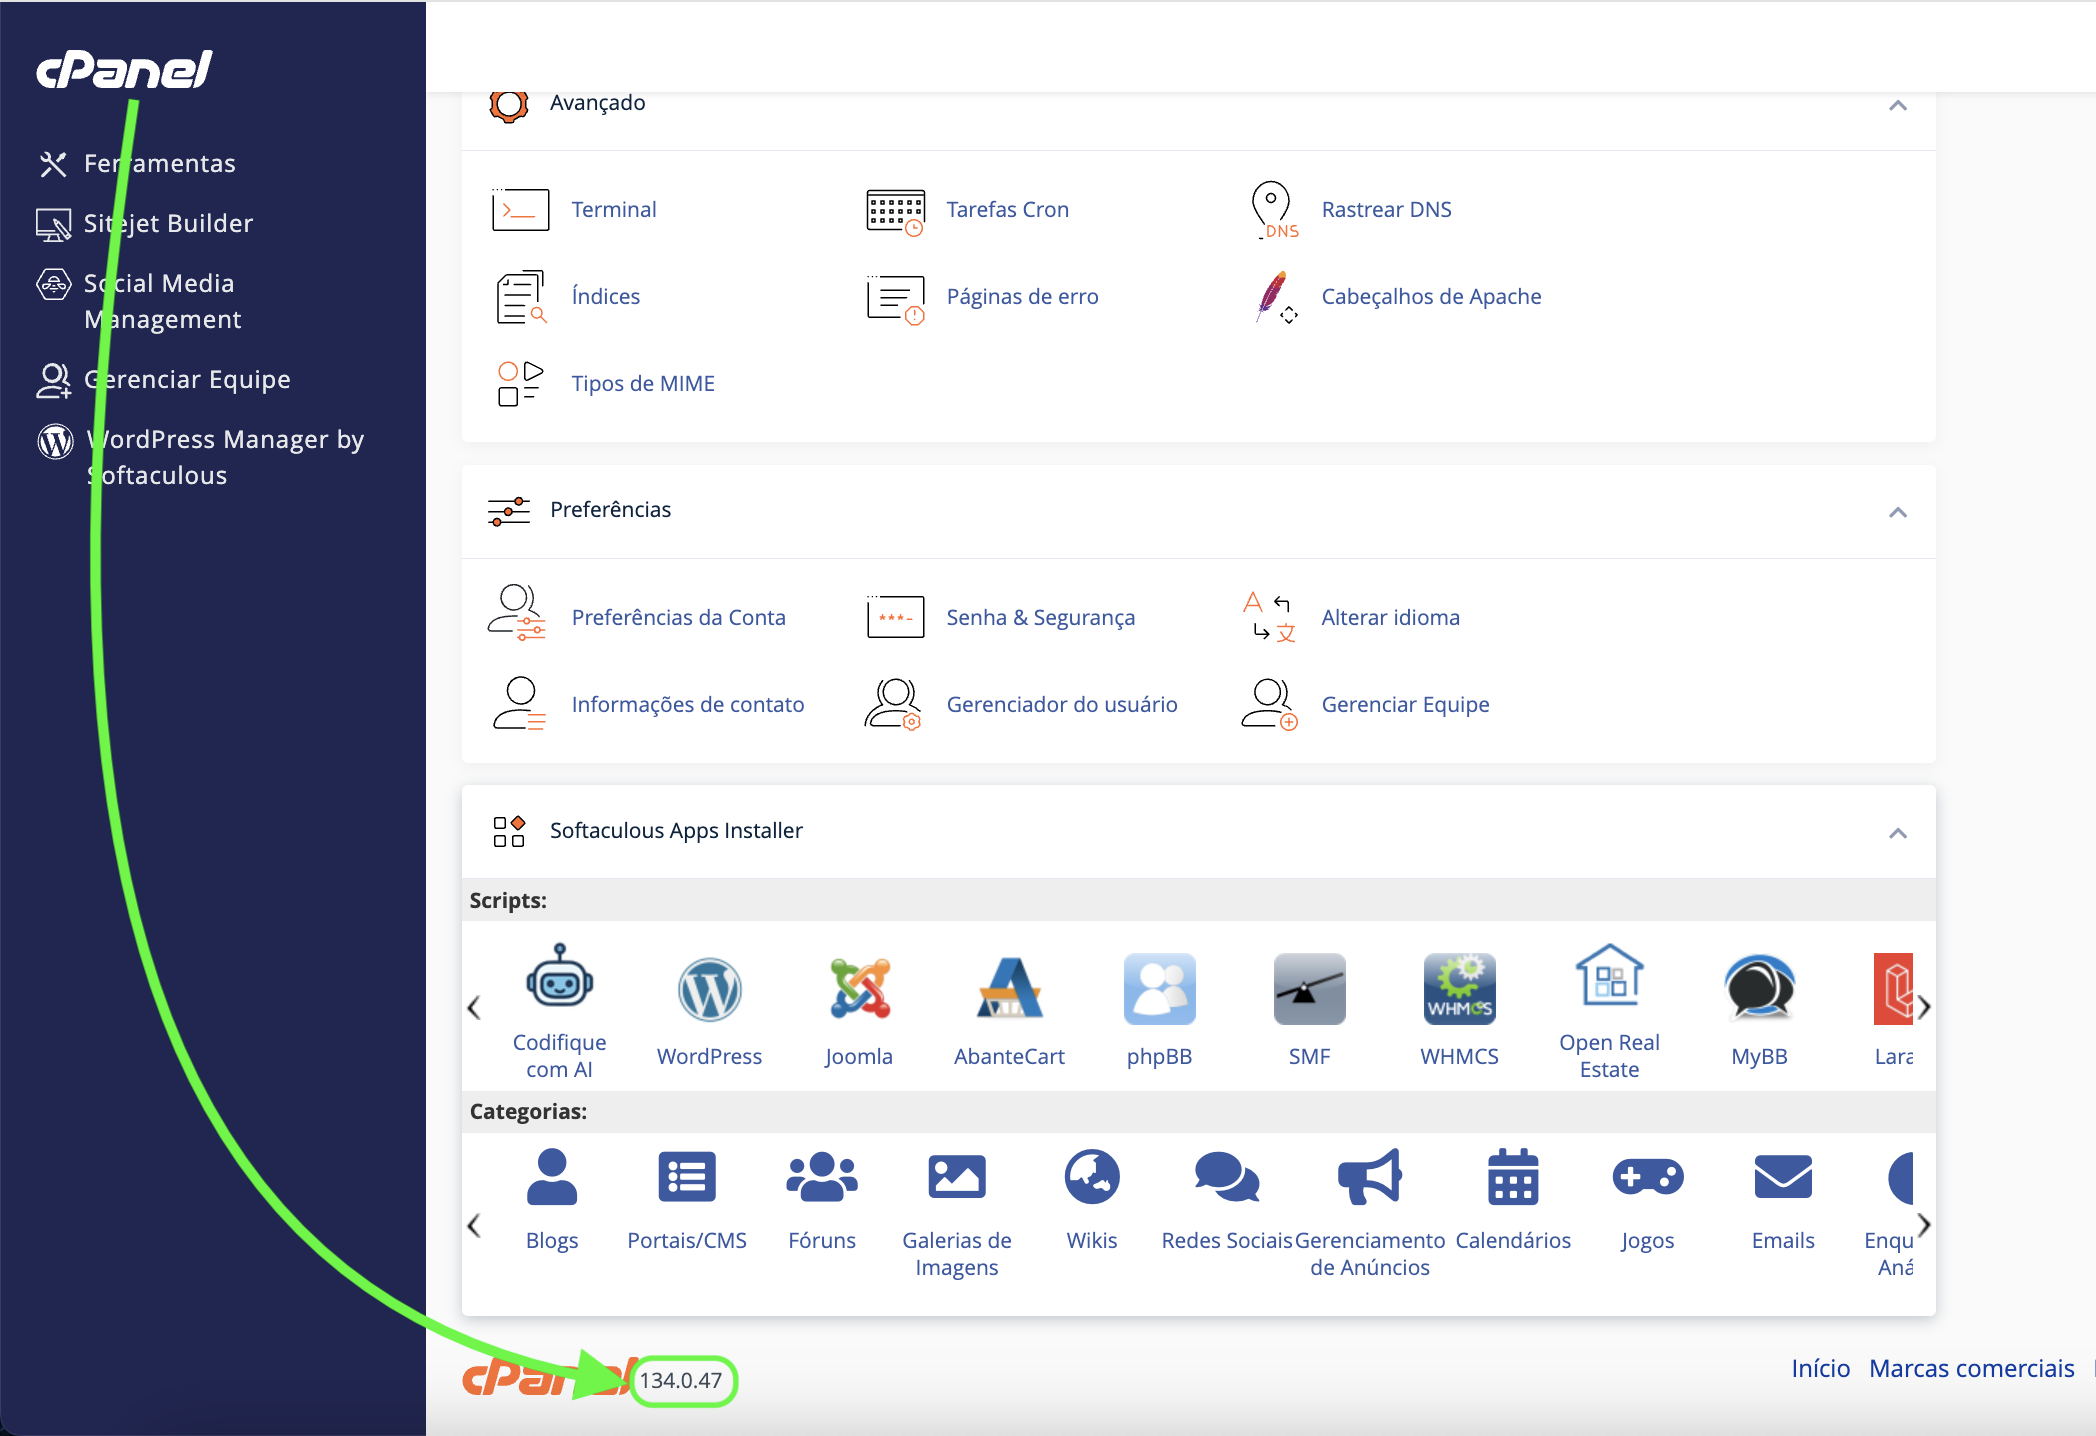Open the Terminal icon
The height and width of the screenshot is (1436, 2096).
520,210
